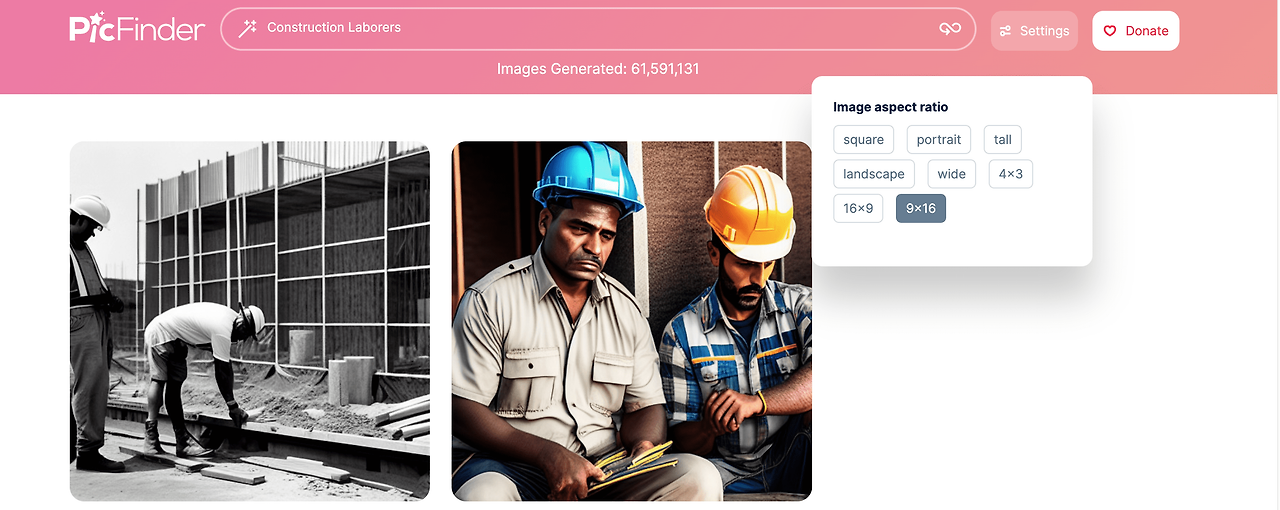The height and width of the screenshot is (510, 1280).
Task: Open the black-and-white construction site image
Action: [250, 321]
